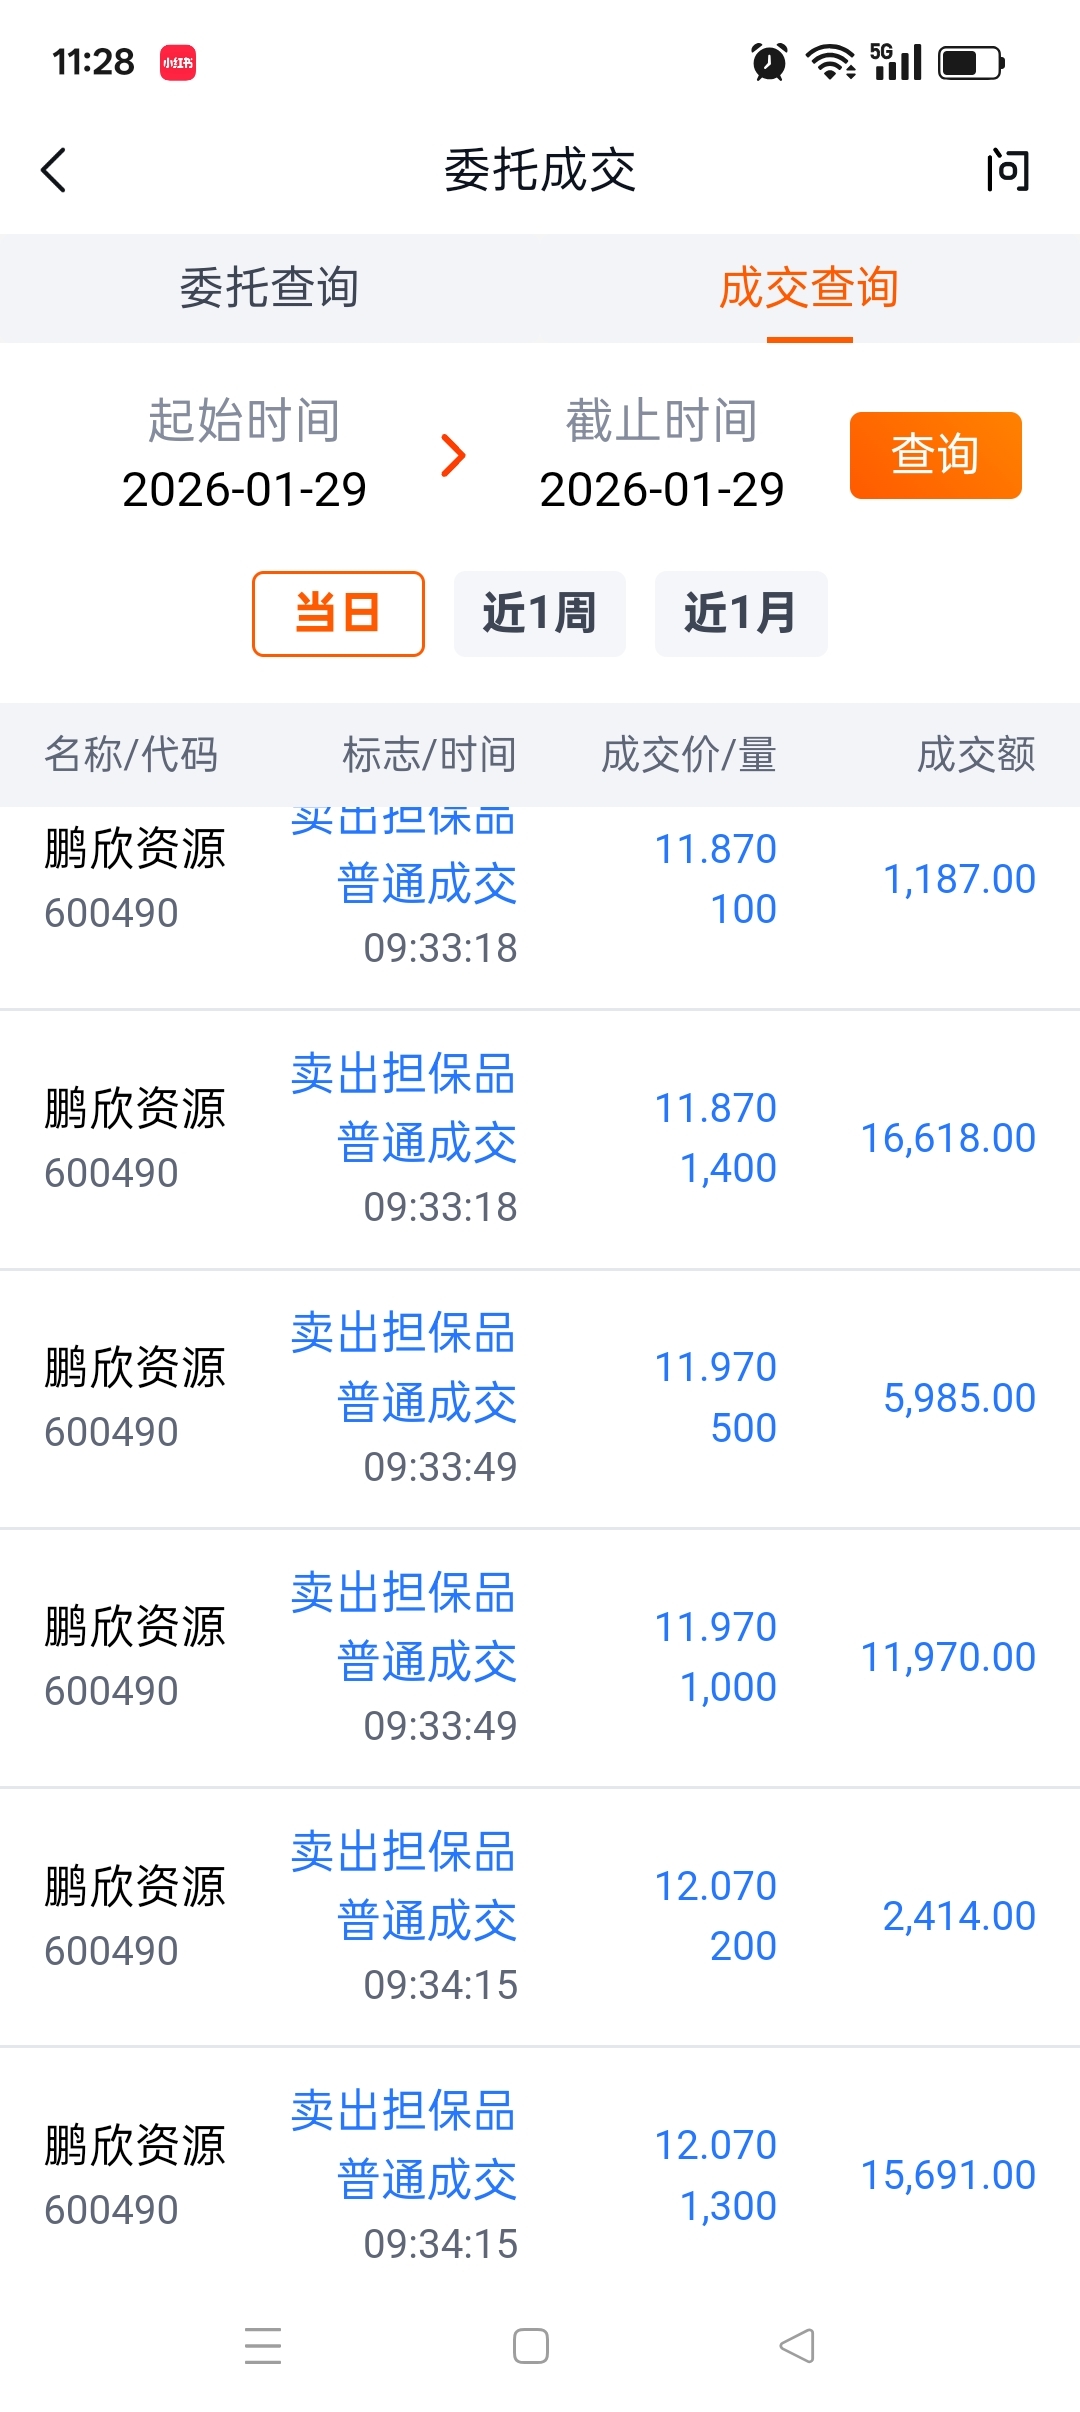
Task: Switch to the 成交查询 tab
Action: pyautogui.click(x=809, y=289)
